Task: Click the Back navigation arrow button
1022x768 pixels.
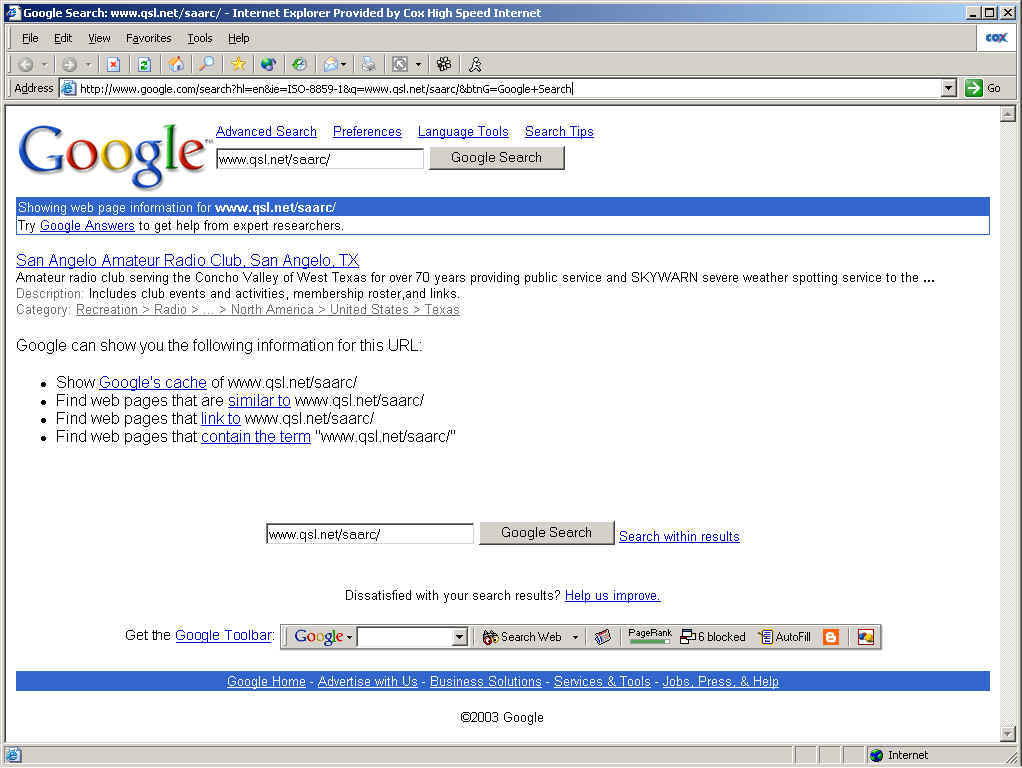Action: point(25,65)
